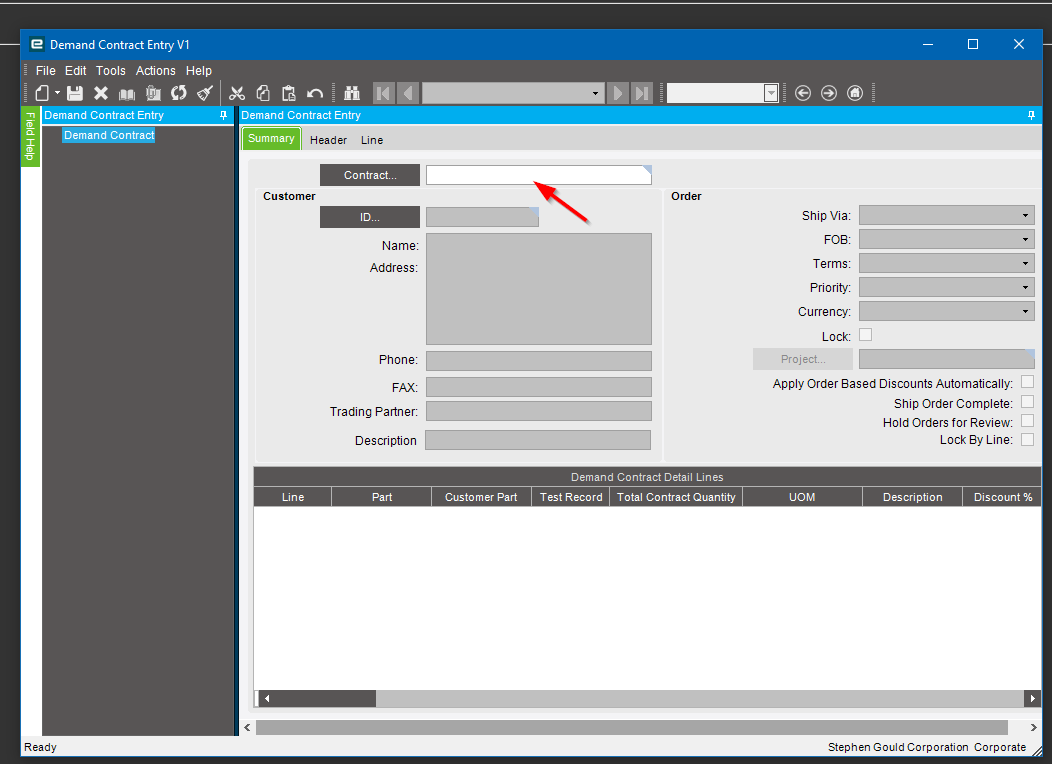Save the contract with the floppy disk icon
This screenshot has height=764, width=1052.
tap(74, 93)
